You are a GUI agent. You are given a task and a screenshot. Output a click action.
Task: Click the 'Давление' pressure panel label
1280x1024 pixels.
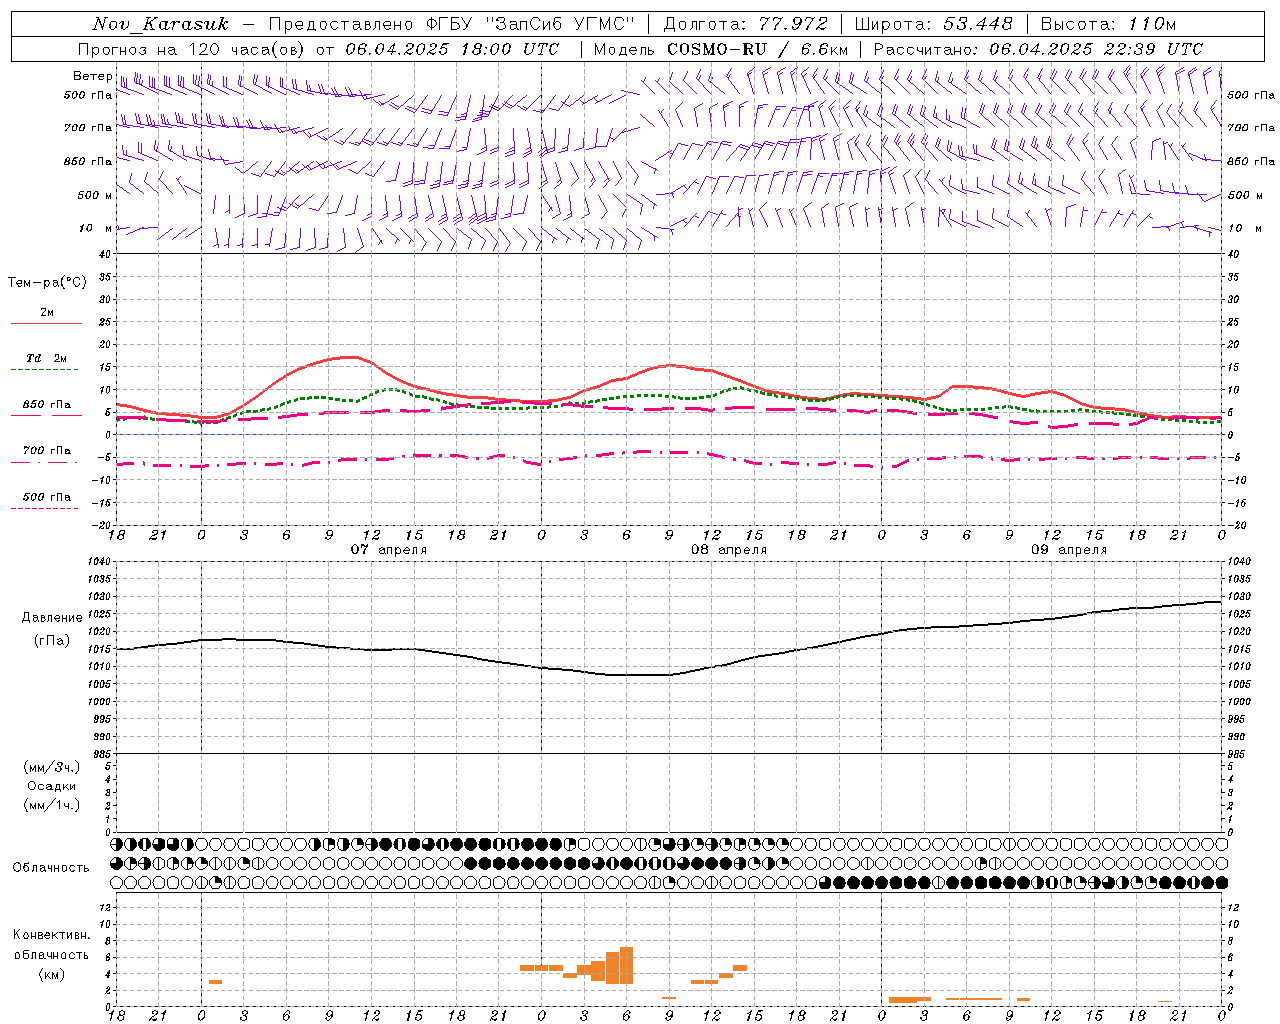52,618
